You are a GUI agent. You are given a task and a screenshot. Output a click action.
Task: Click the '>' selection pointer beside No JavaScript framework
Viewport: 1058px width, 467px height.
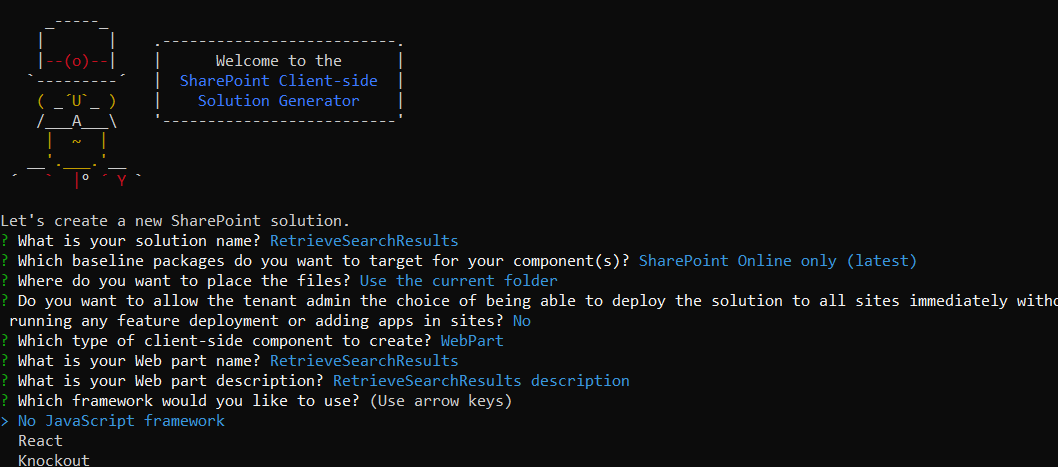tap(5, 421)
